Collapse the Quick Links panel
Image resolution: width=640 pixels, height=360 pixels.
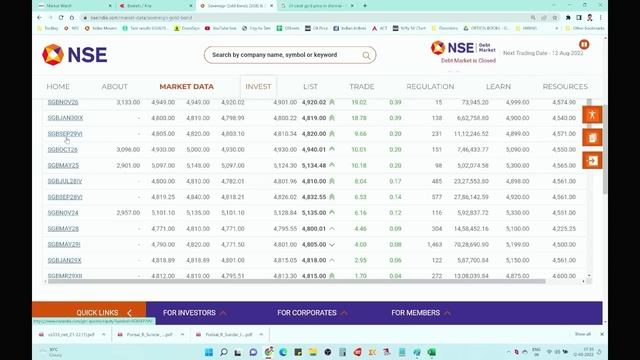tap(129, 313)
